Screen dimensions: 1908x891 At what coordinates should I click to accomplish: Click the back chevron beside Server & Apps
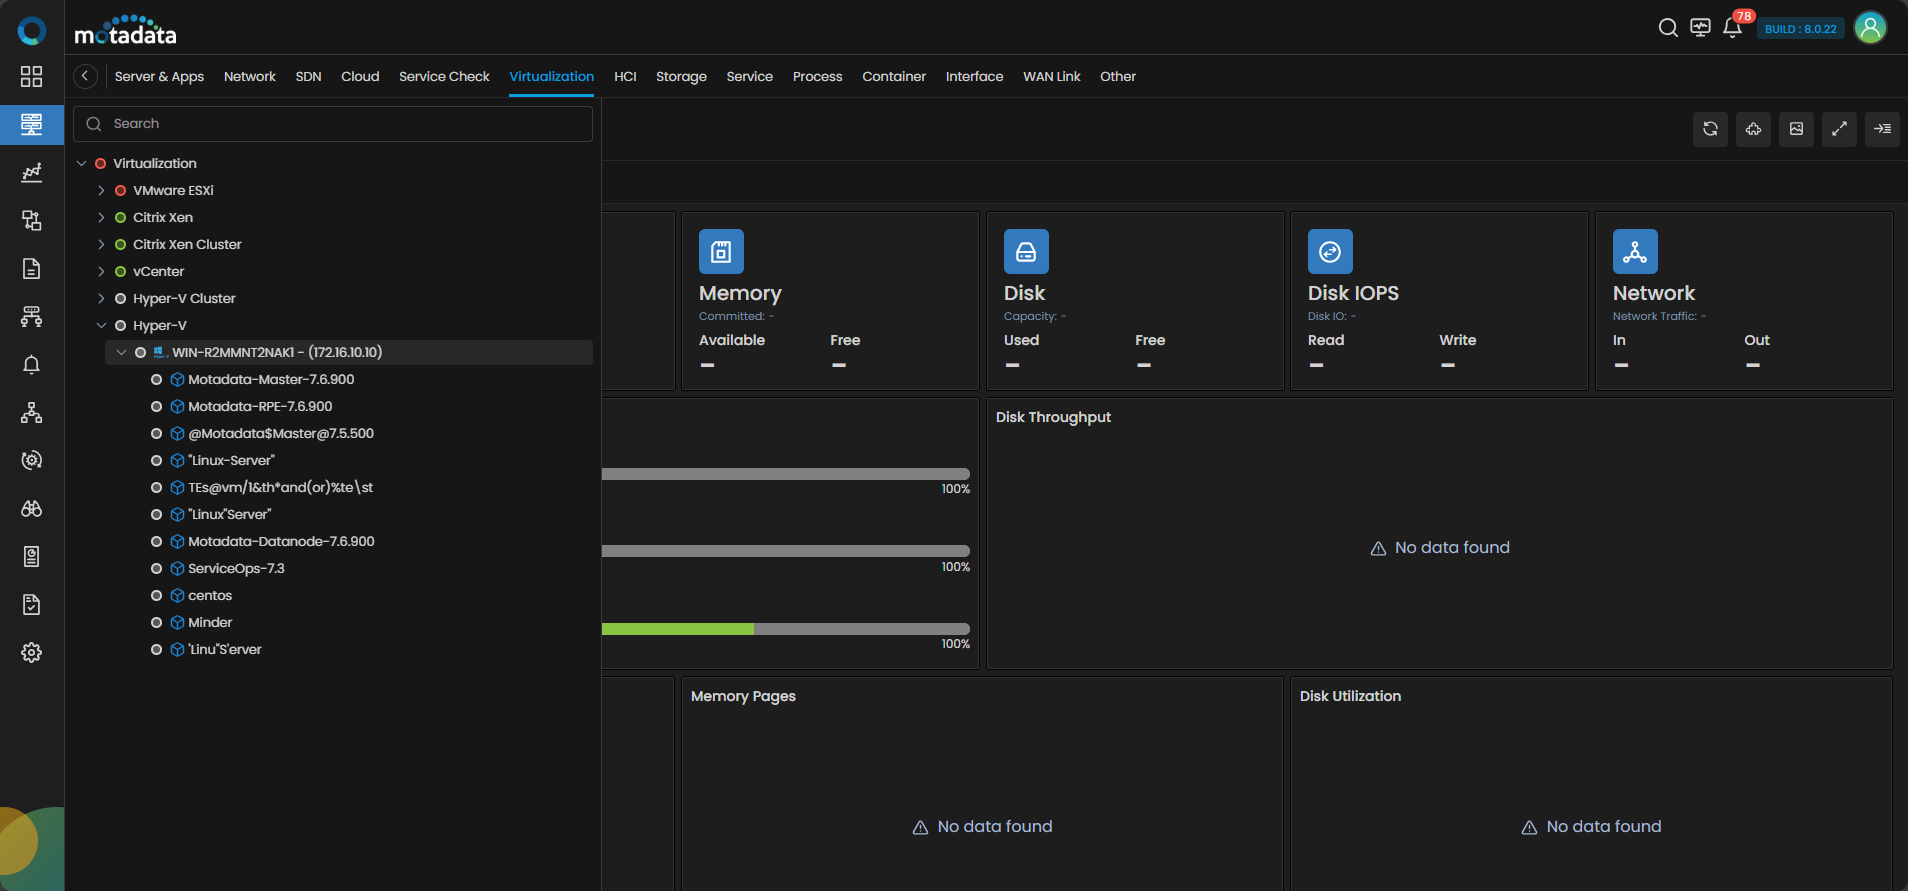pyautogui.click(x=85, y=76)
